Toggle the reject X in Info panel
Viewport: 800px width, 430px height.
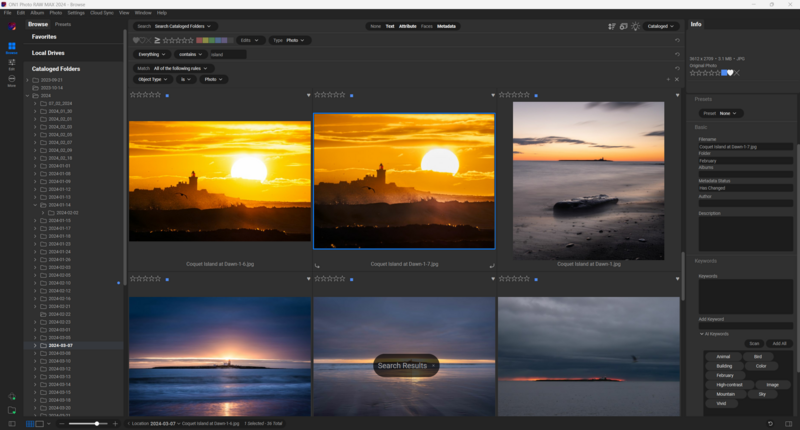737,73
